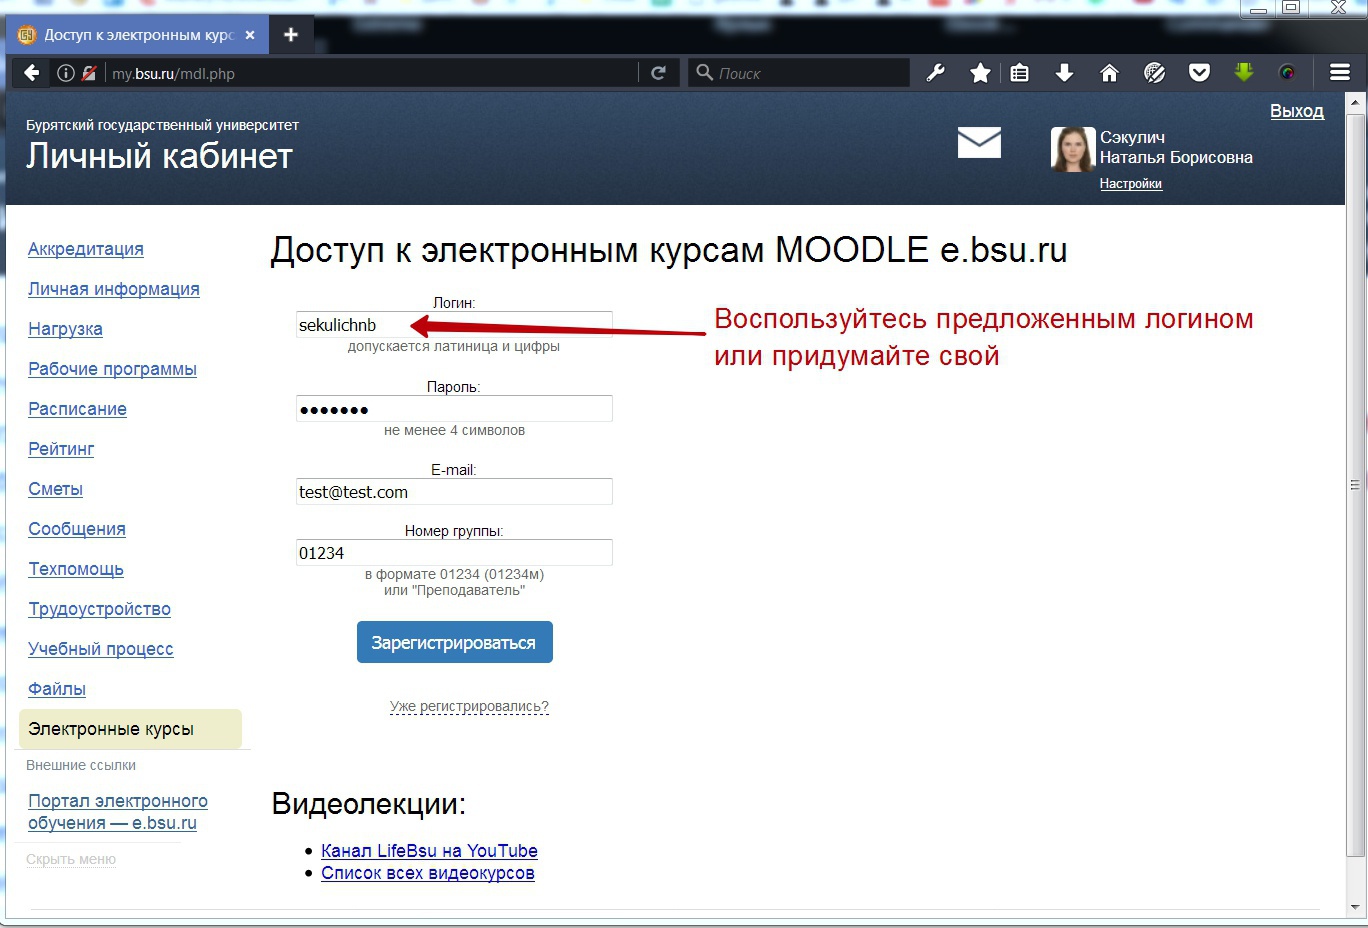The width and height of the screenshot is (1368, 928).
Task: Click the green update arrow icon
Action: (1243, 72)
